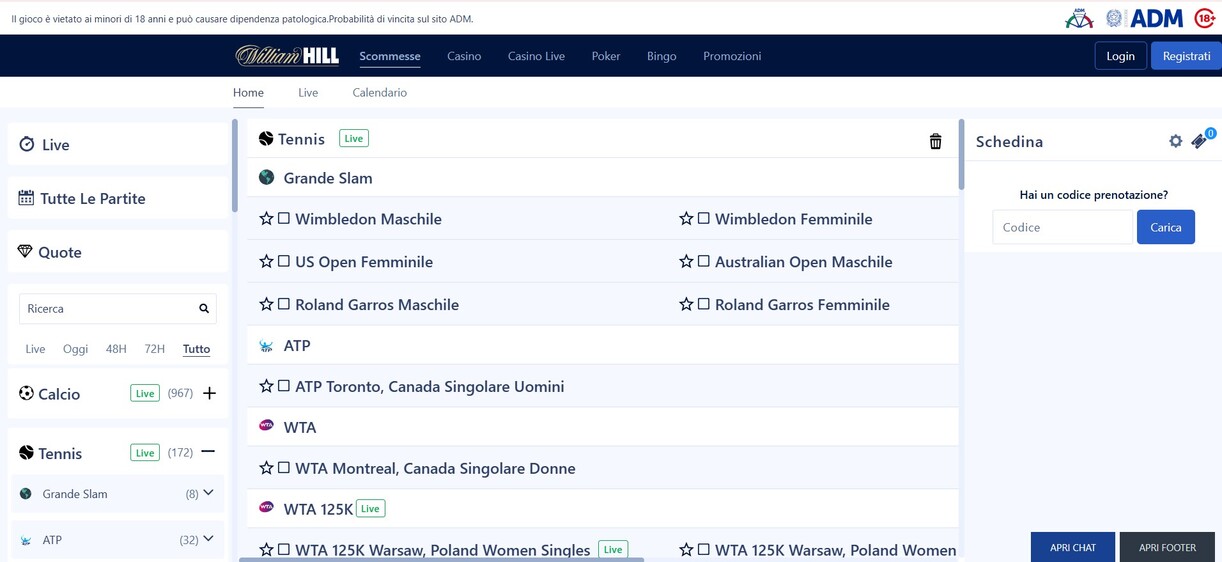Click the horizontal scrollbar under the tournament list
The height and width of the screenshot is (562, 1222).
point(441,559)
